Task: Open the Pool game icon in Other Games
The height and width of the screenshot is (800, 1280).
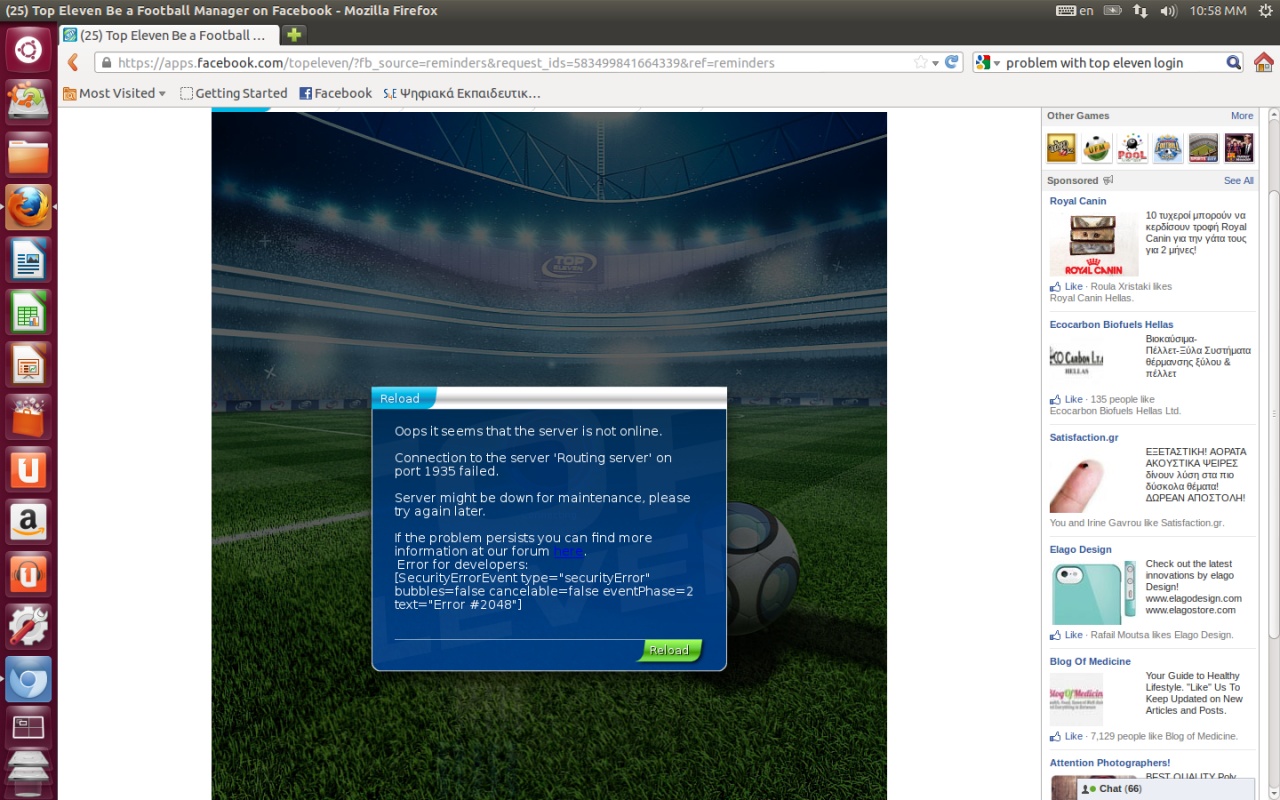Action: 1132,148
